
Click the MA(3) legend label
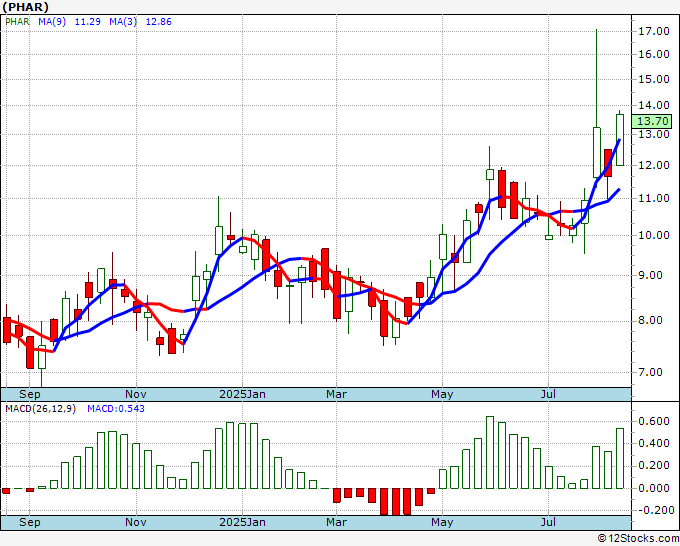tap(123, 22)
